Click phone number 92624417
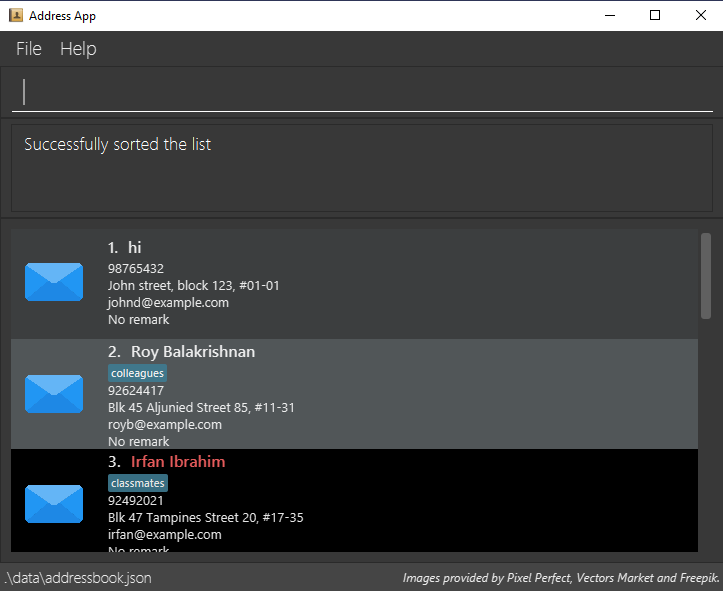Viewport: 723px width, 591px height. click(x=136, y=391)
